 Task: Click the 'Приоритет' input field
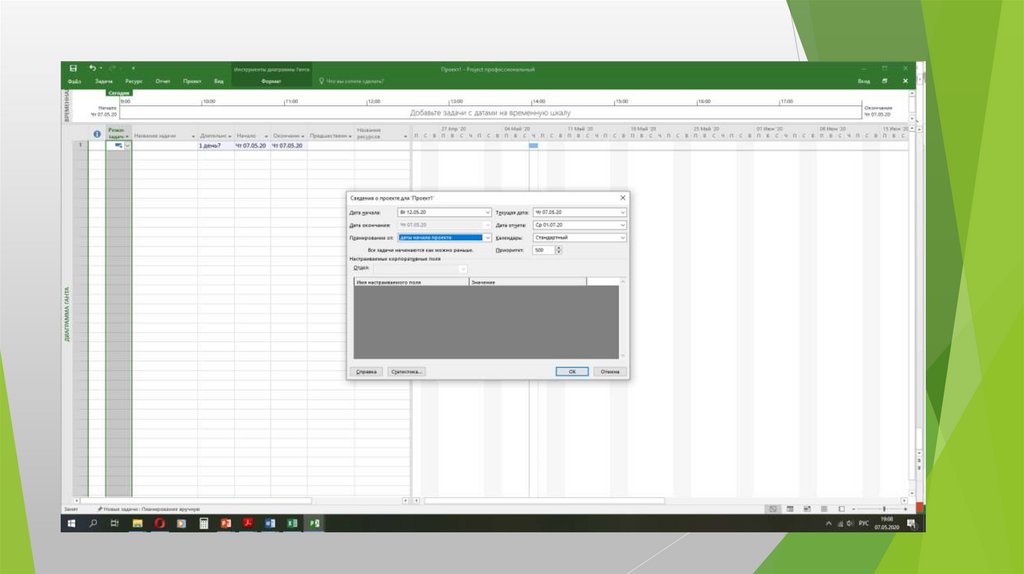pos(543,250)
